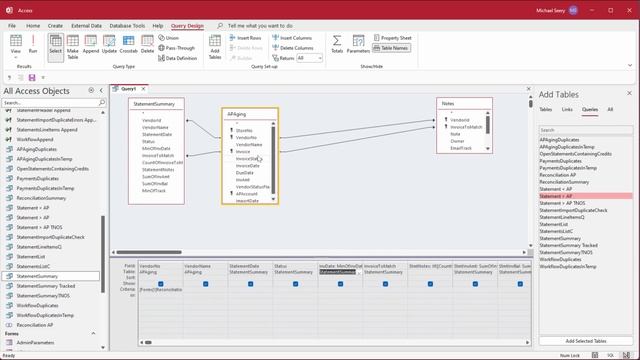Show Links tab in Add Tables pane
This screenshot has width=640, height=360.
[567, 109]
